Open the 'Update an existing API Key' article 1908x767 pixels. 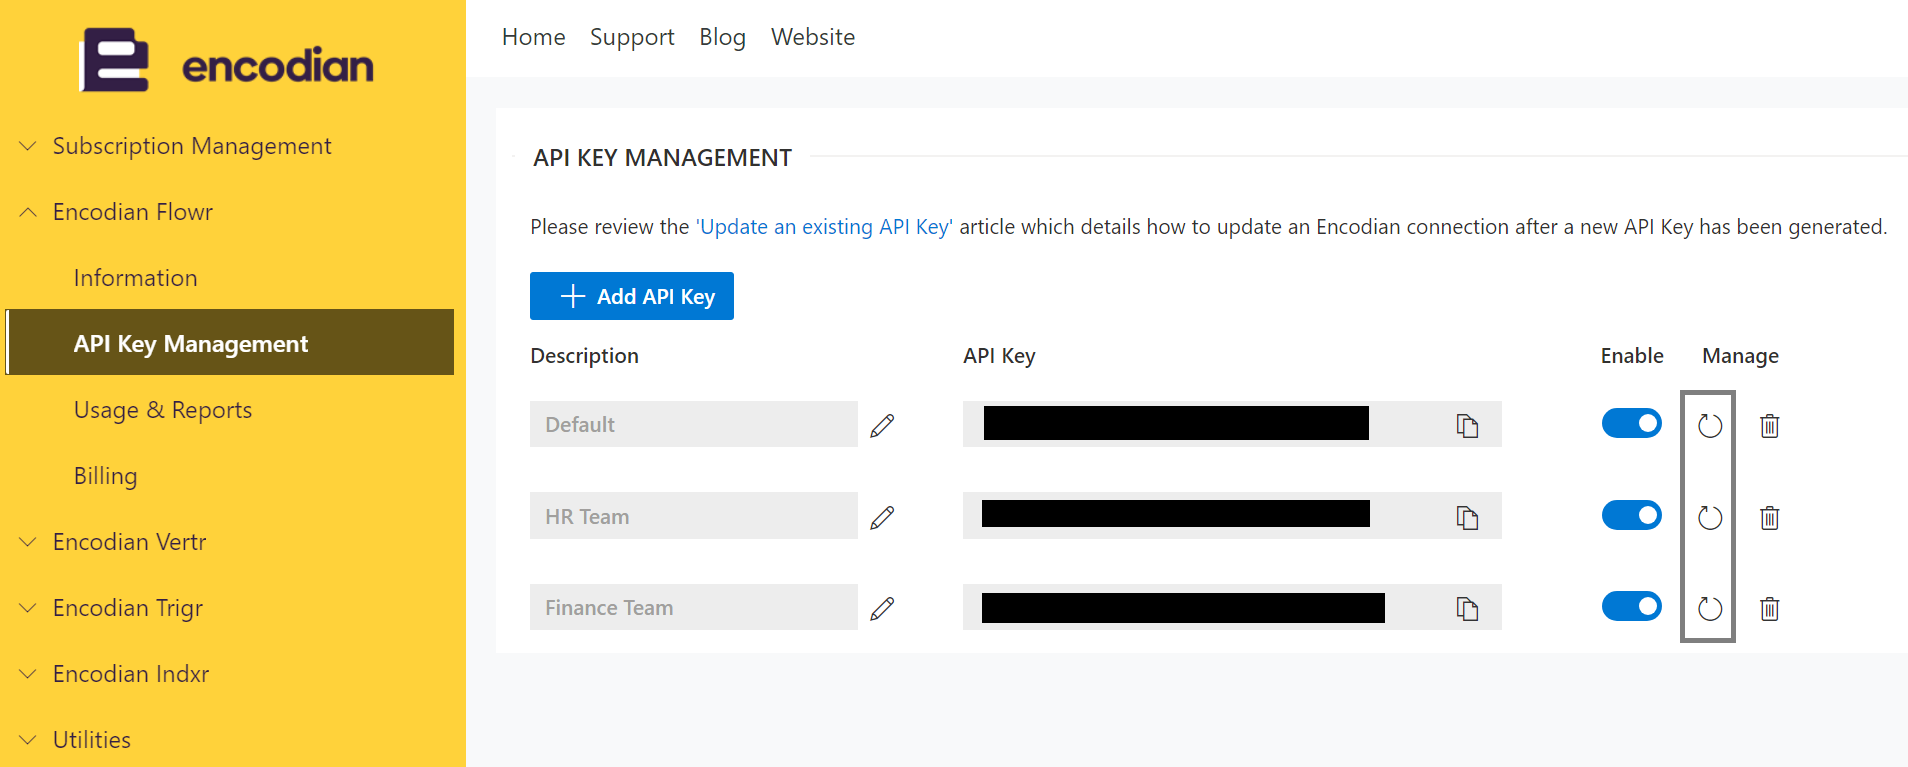click(x=824, y=227)
